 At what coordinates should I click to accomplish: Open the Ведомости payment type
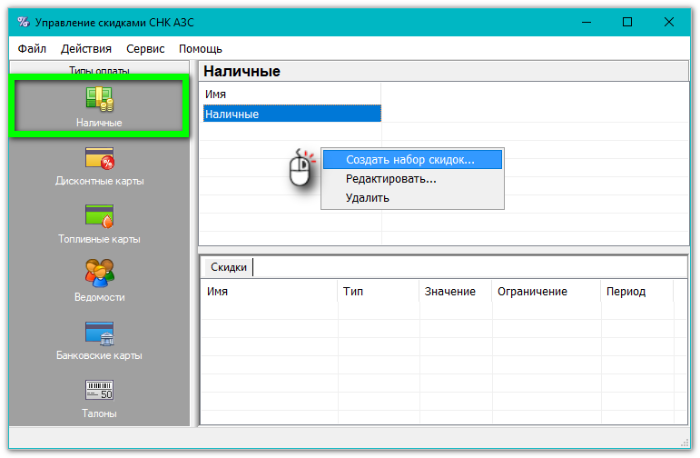(x=99, y=274)
